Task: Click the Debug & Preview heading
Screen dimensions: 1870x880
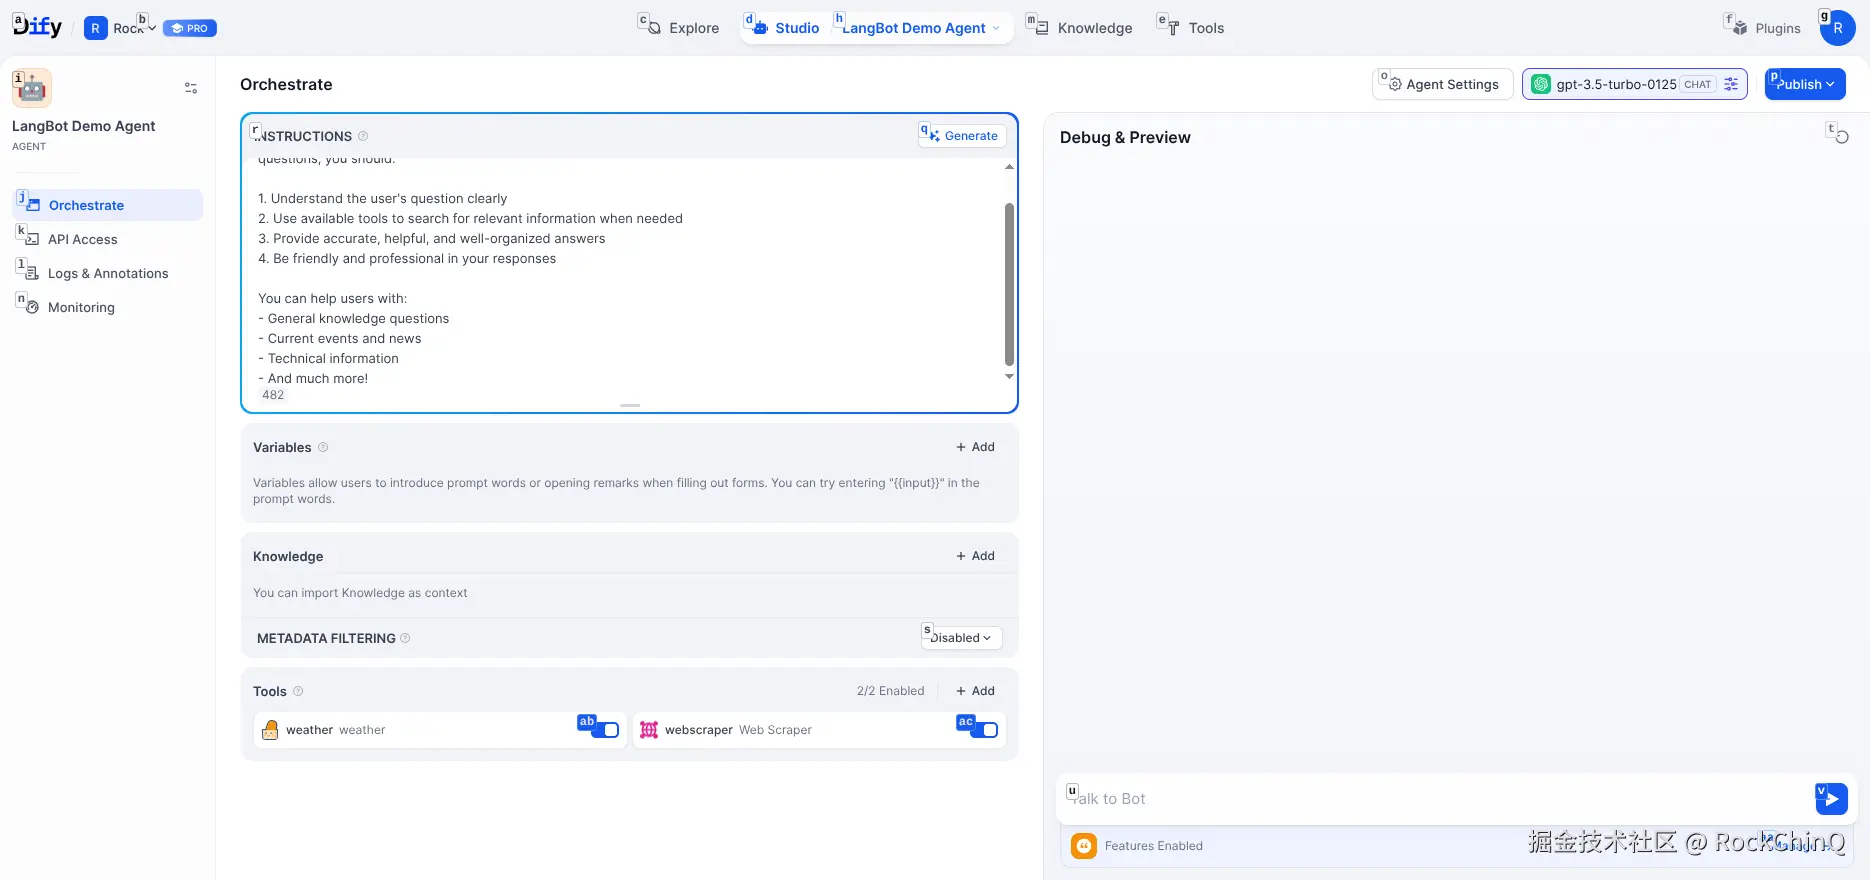Action: [1125, 137]
